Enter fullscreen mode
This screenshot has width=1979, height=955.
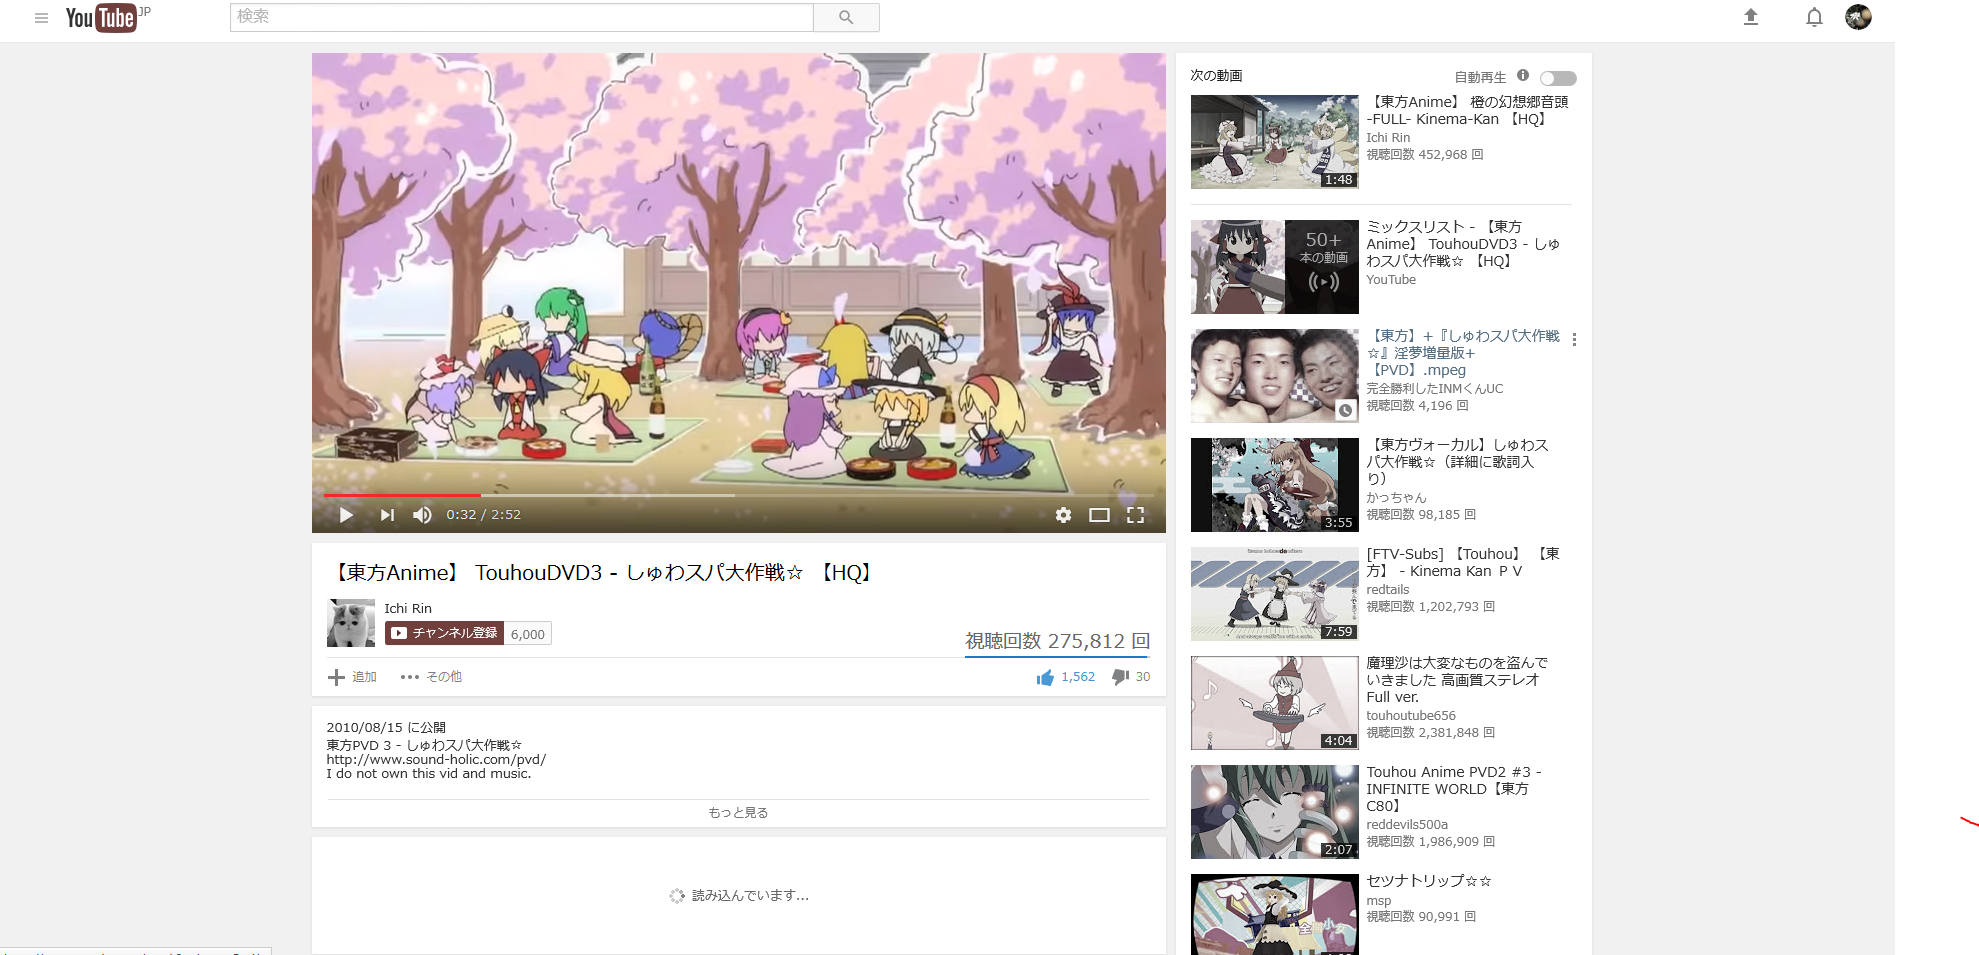(1136, 514)
